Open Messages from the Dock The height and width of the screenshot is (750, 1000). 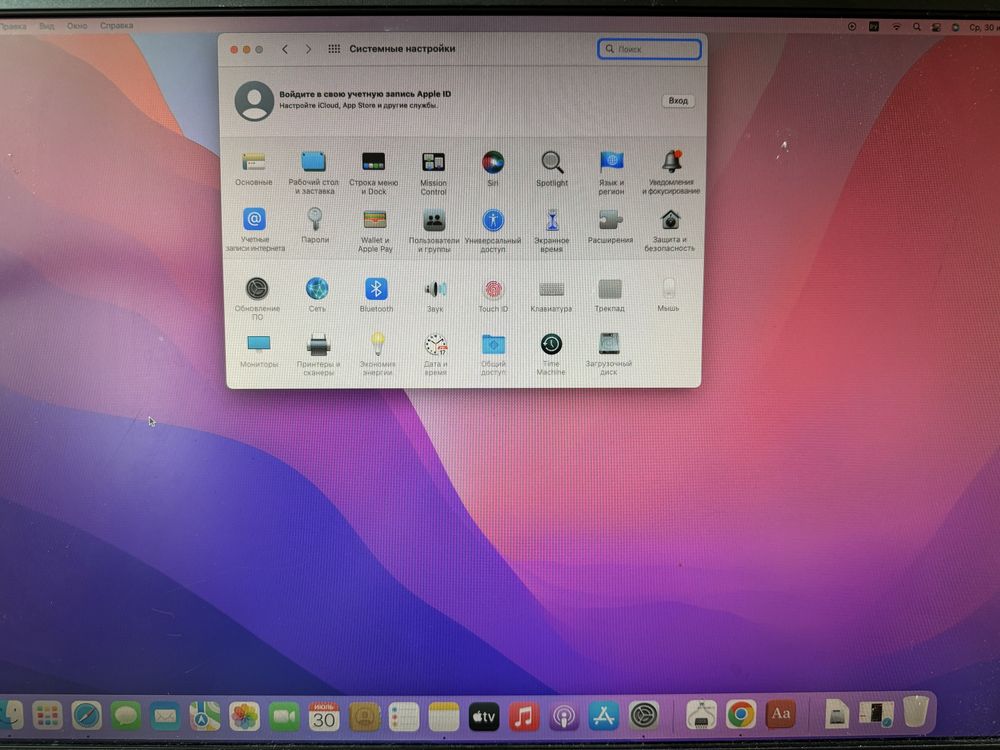(x=126, y=716)
